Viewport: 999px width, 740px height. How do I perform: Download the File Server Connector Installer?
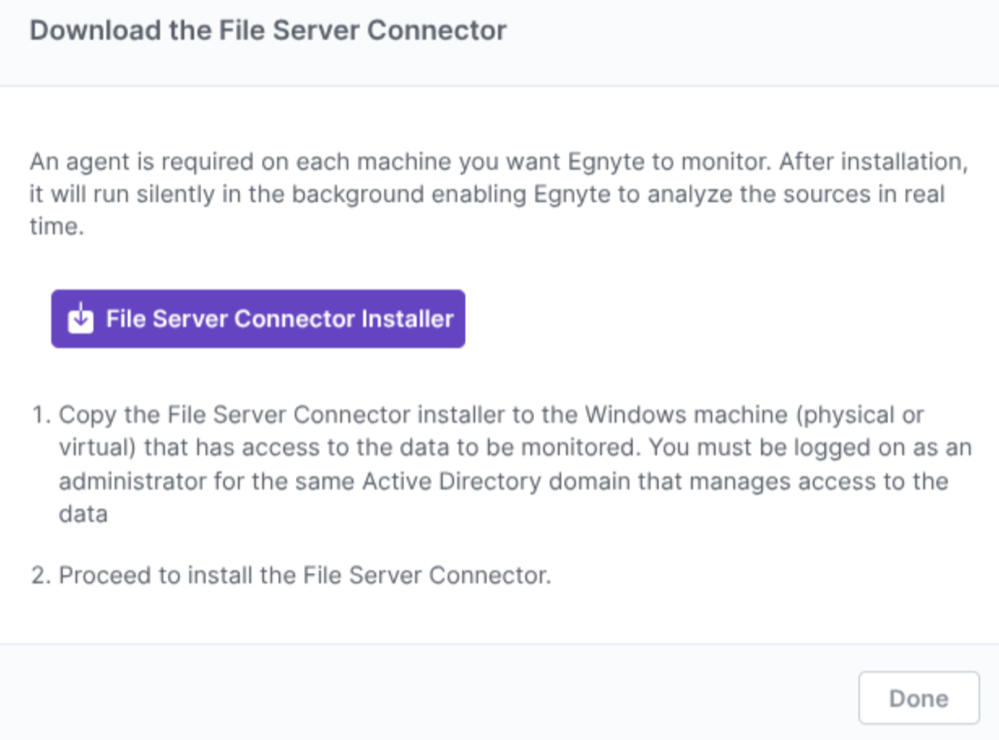click(x=258, y=318)
